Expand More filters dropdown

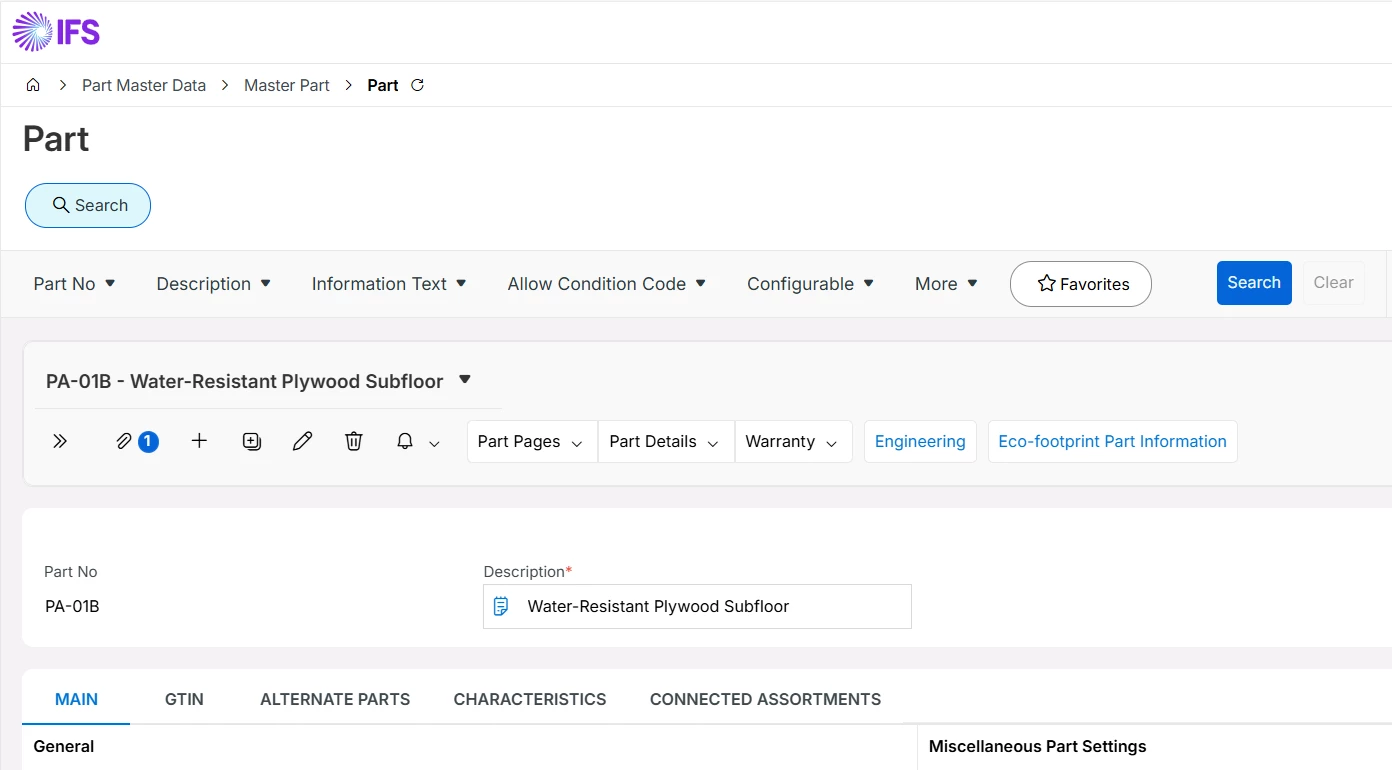946,284
